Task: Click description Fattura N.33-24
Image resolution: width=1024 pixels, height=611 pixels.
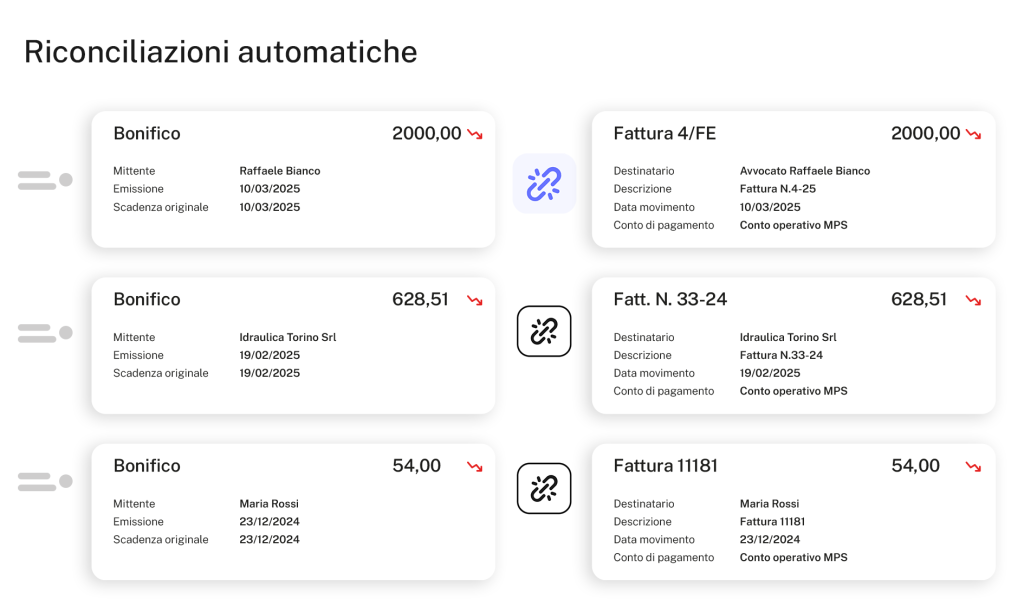Action: click(x=781, y=356)
